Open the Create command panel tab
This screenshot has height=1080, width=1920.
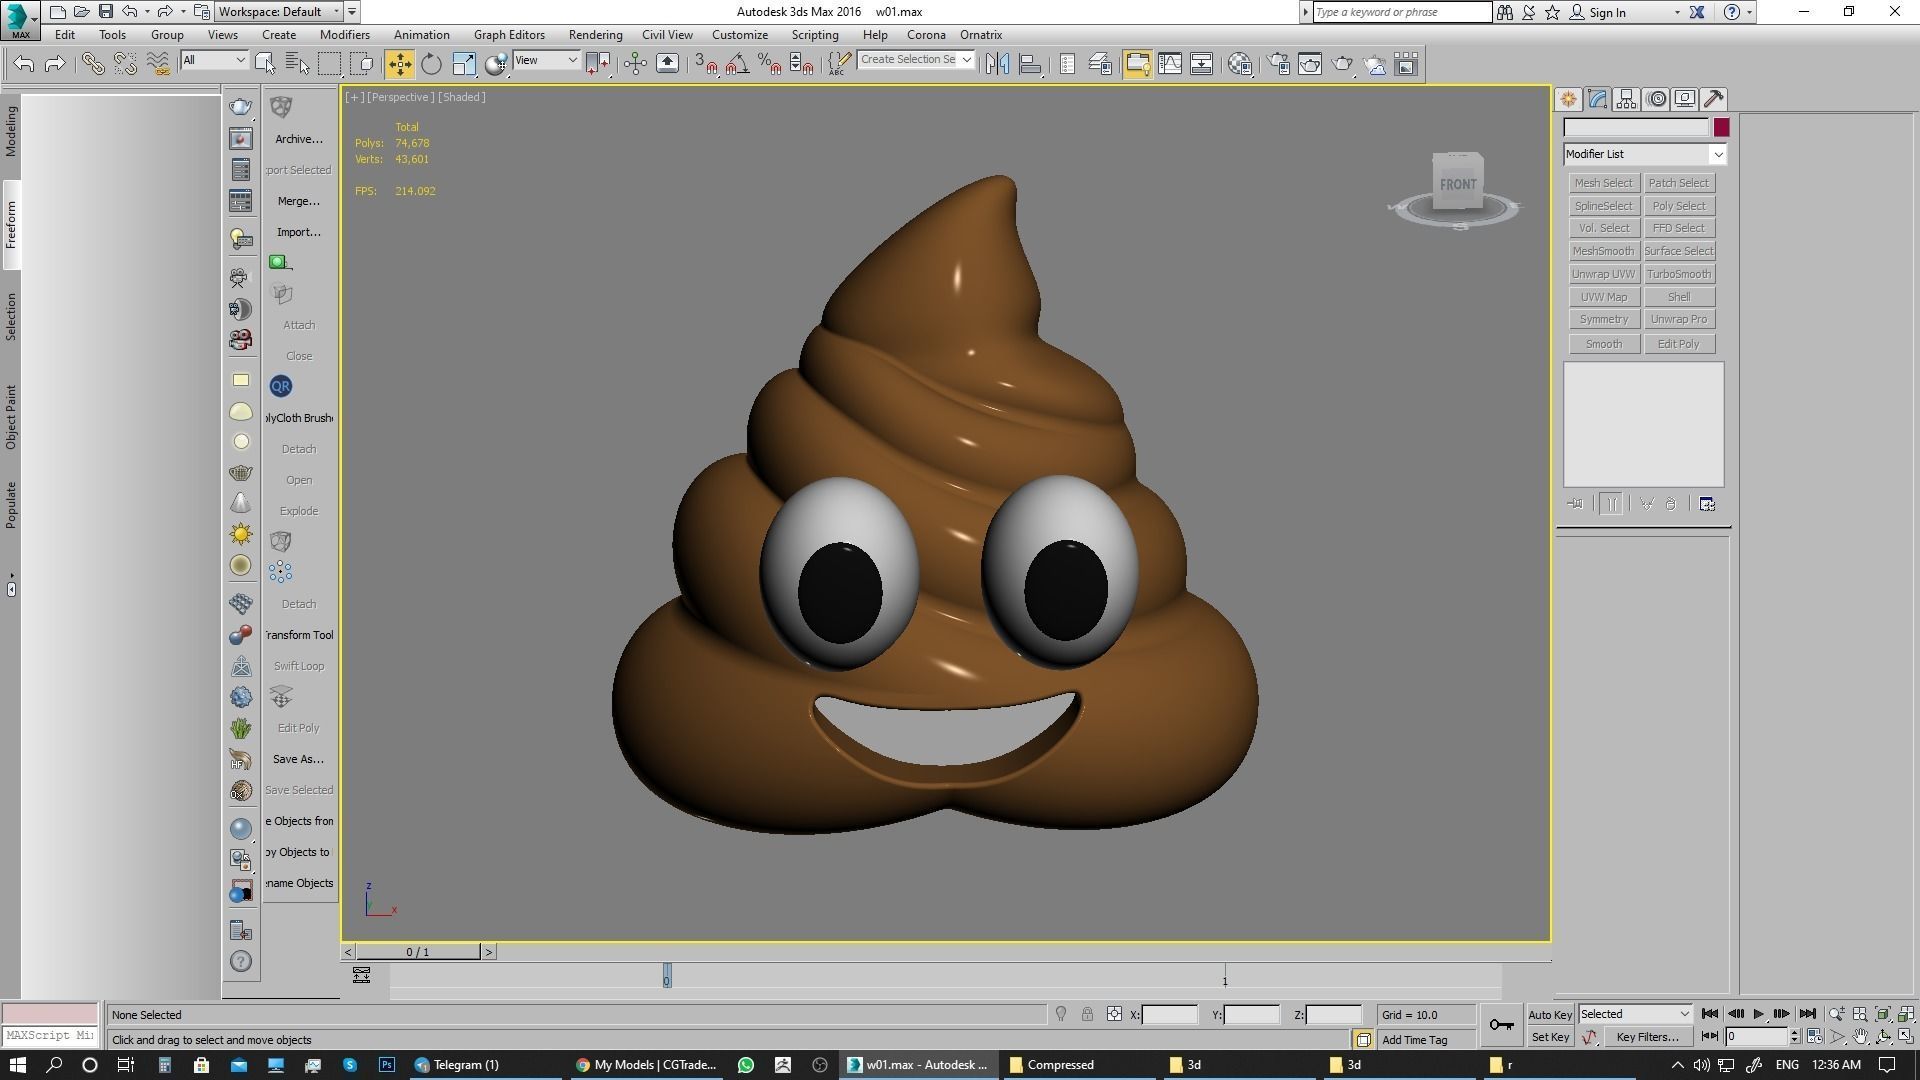tap(1568, 99)
